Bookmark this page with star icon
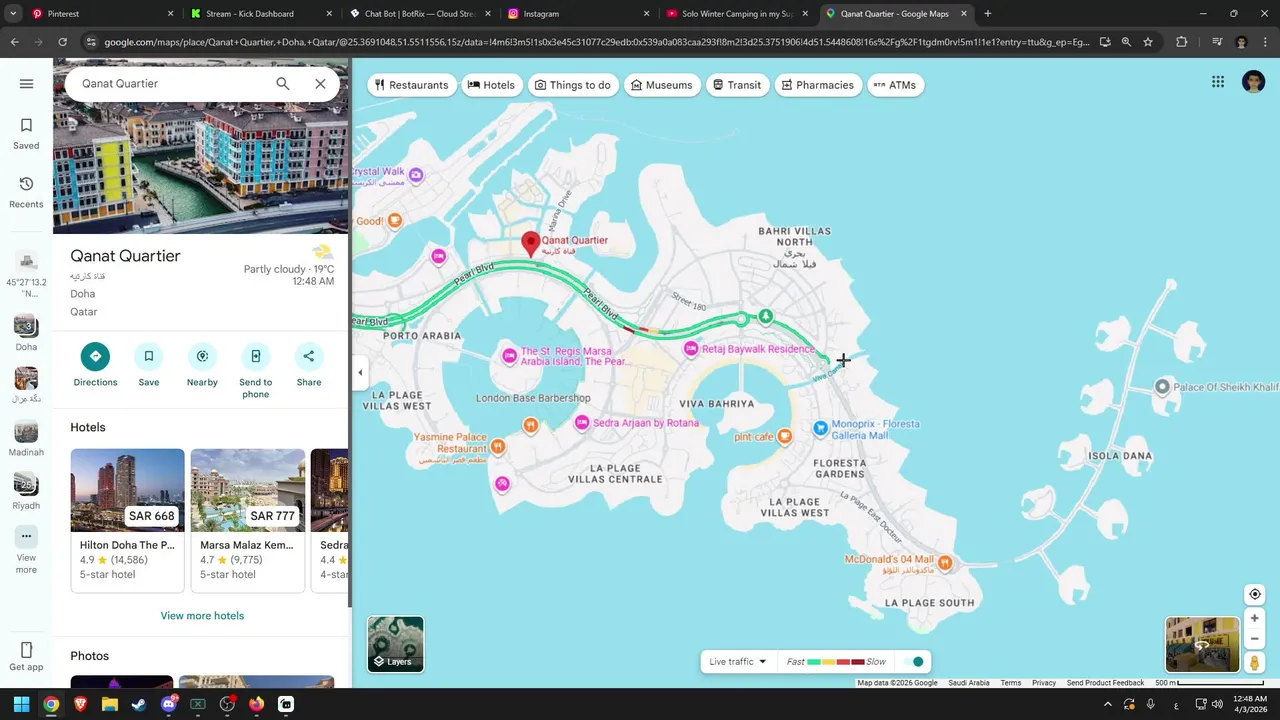Image resolution: width=1280 pixels, height=720 pixels. tap(1148, 42)
